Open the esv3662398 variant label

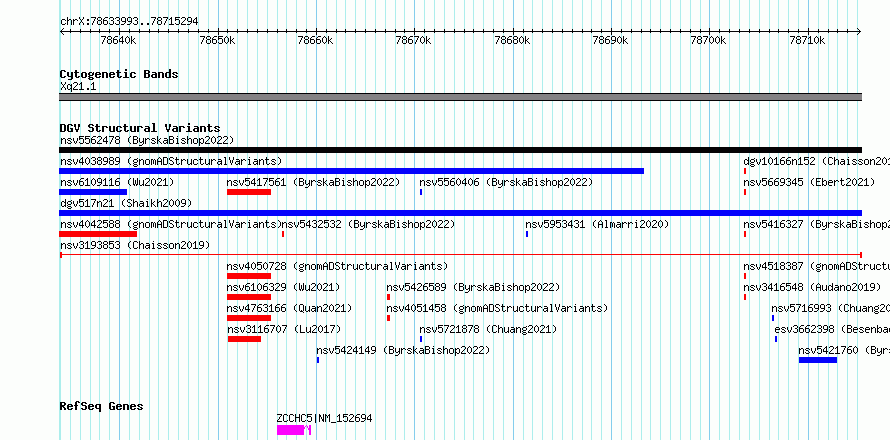tap(832, 329)
